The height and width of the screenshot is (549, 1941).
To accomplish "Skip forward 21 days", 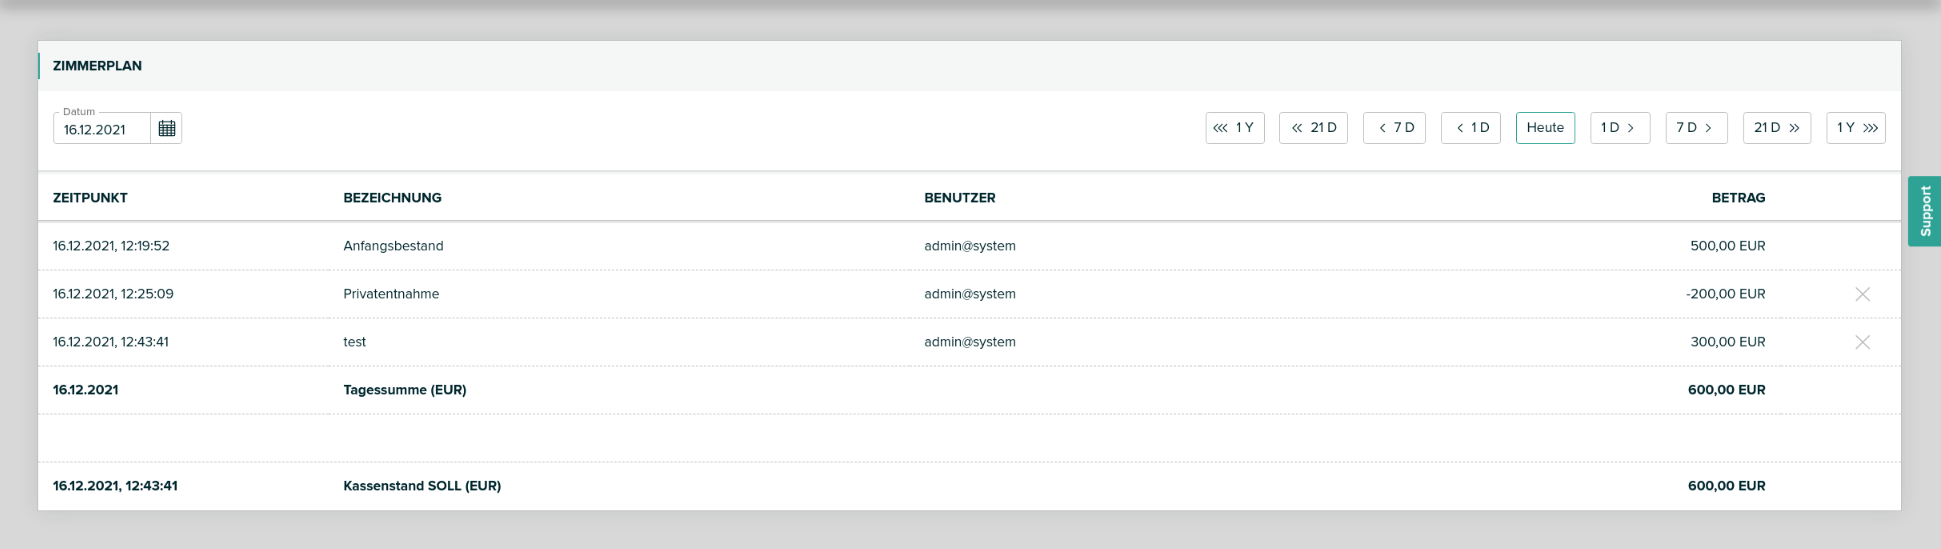I will [x=1776, y=128].
